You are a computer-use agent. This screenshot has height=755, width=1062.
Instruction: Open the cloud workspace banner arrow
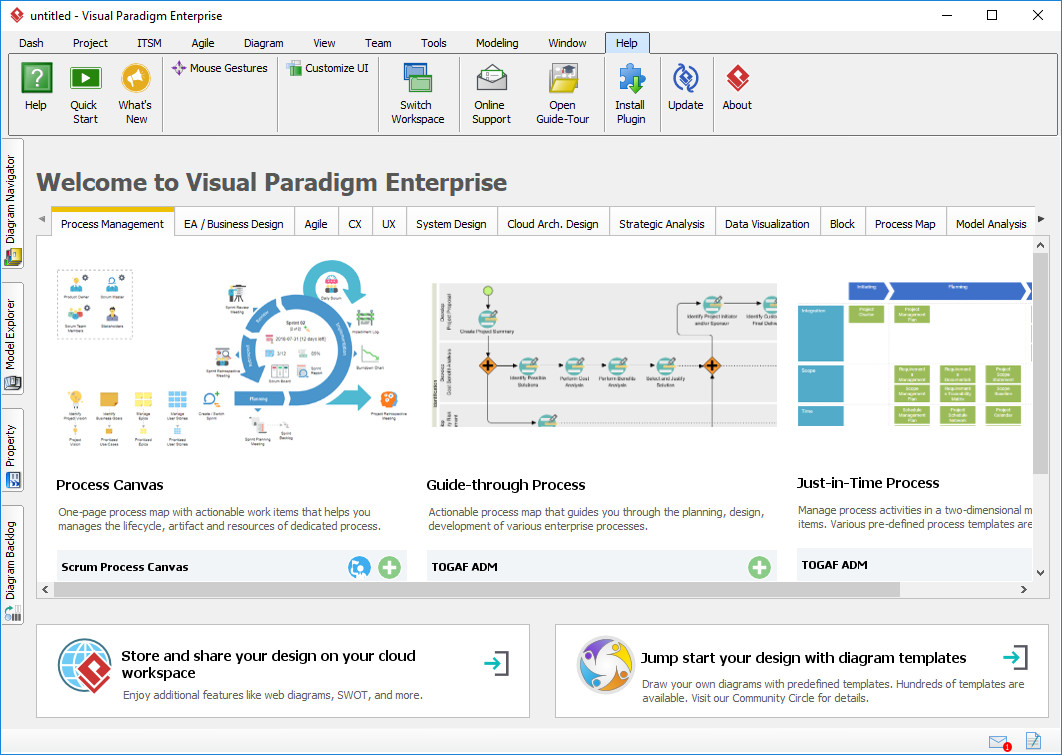click(x=496, y=664)
